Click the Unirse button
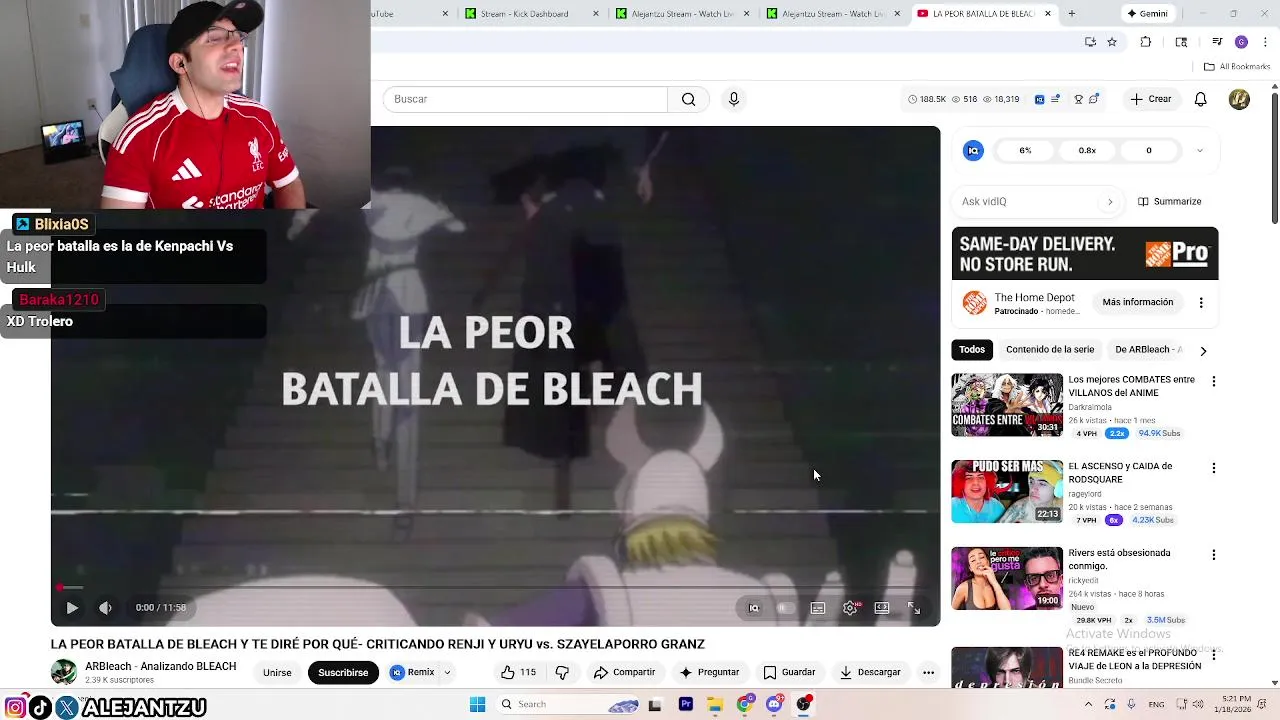 pyautogui.click(x=277, y=673)
